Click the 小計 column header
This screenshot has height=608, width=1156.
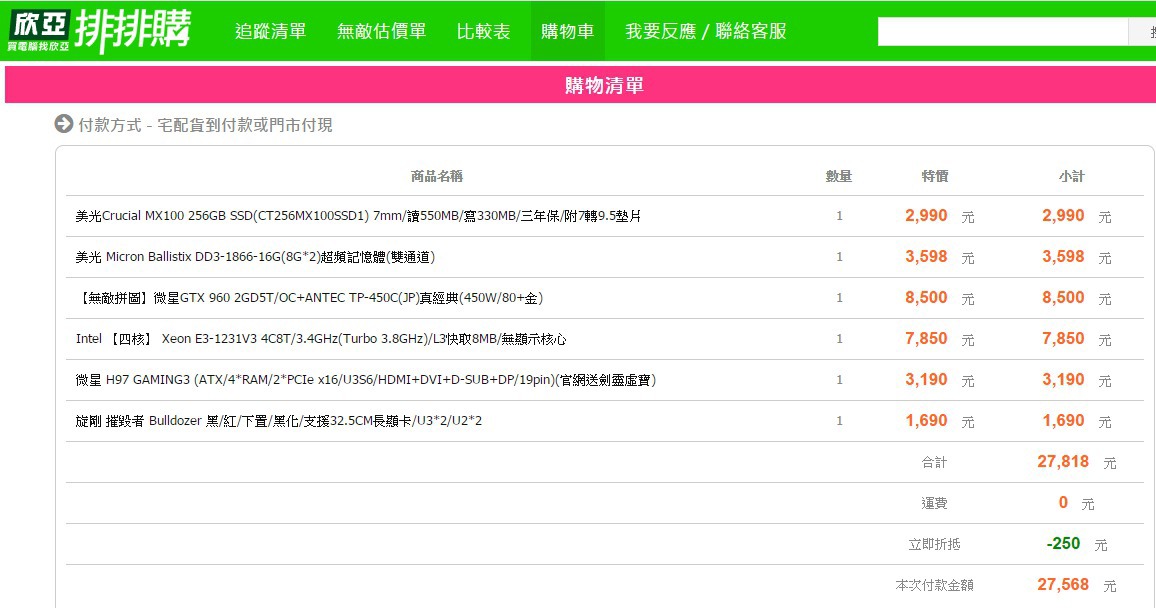tap(1072, 176)
